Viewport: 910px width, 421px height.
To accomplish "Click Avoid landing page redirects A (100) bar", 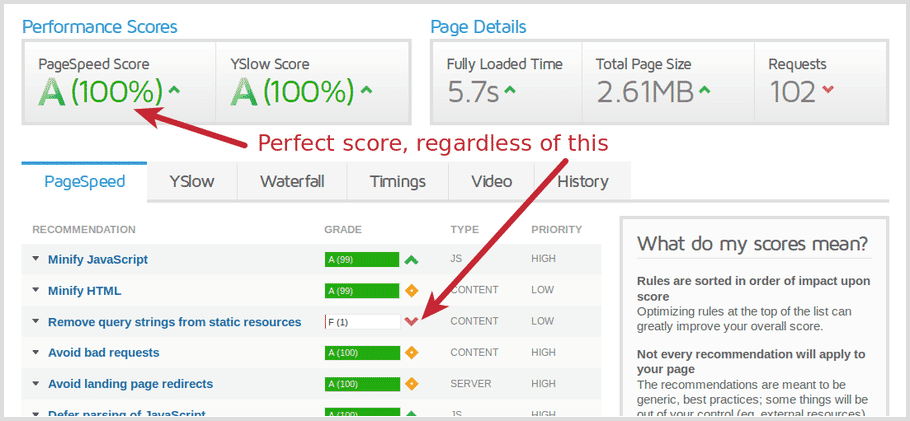I will (362, 384).
